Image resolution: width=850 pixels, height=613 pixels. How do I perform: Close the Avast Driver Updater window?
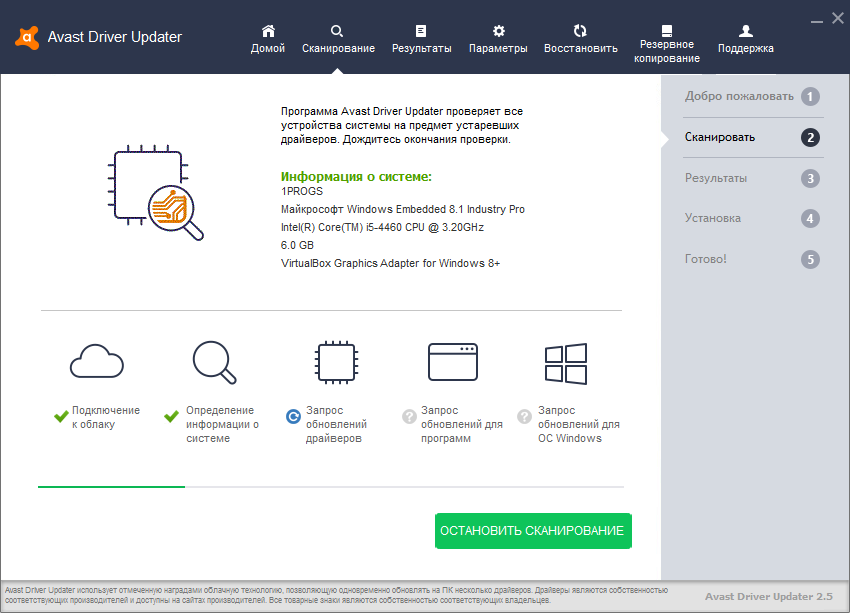click(838, 18)
